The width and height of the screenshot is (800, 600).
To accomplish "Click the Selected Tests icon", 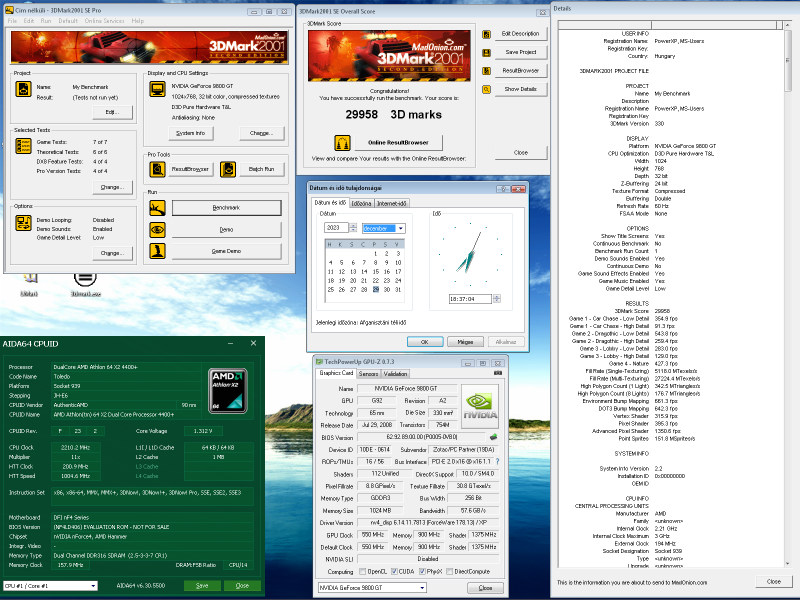I will (23, 146).
